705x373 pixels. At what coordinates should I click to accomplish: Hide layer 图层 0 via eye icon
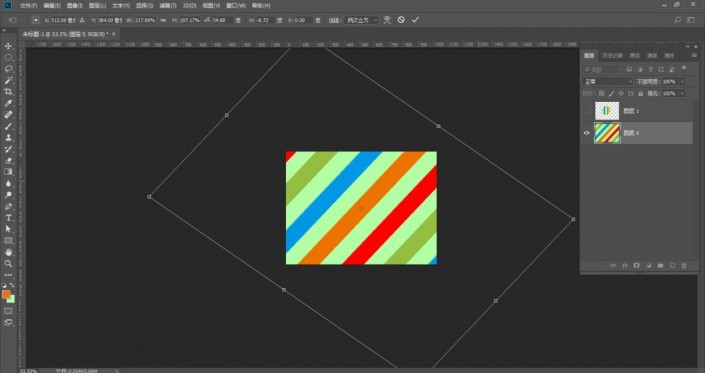[x=586, y=133]
